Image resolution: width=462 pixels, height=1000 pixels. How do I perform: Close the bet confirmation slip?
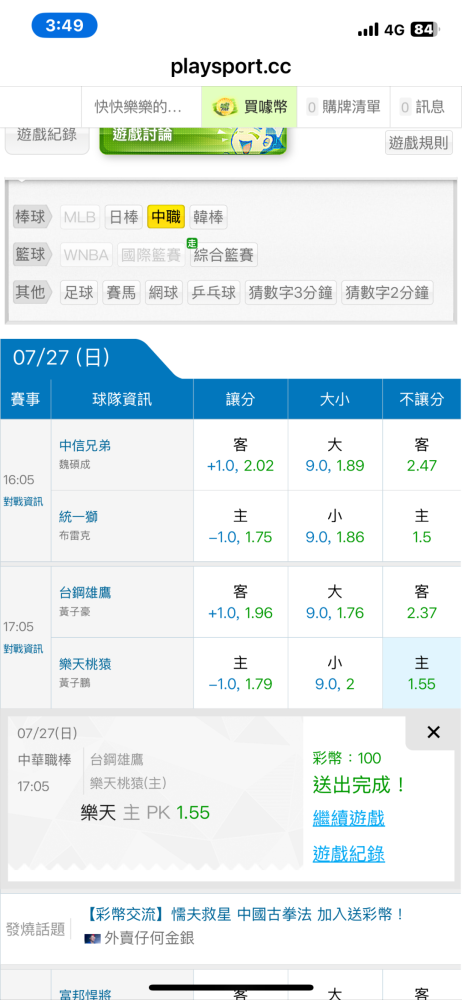pyautogui.click(x=433, y=732)
